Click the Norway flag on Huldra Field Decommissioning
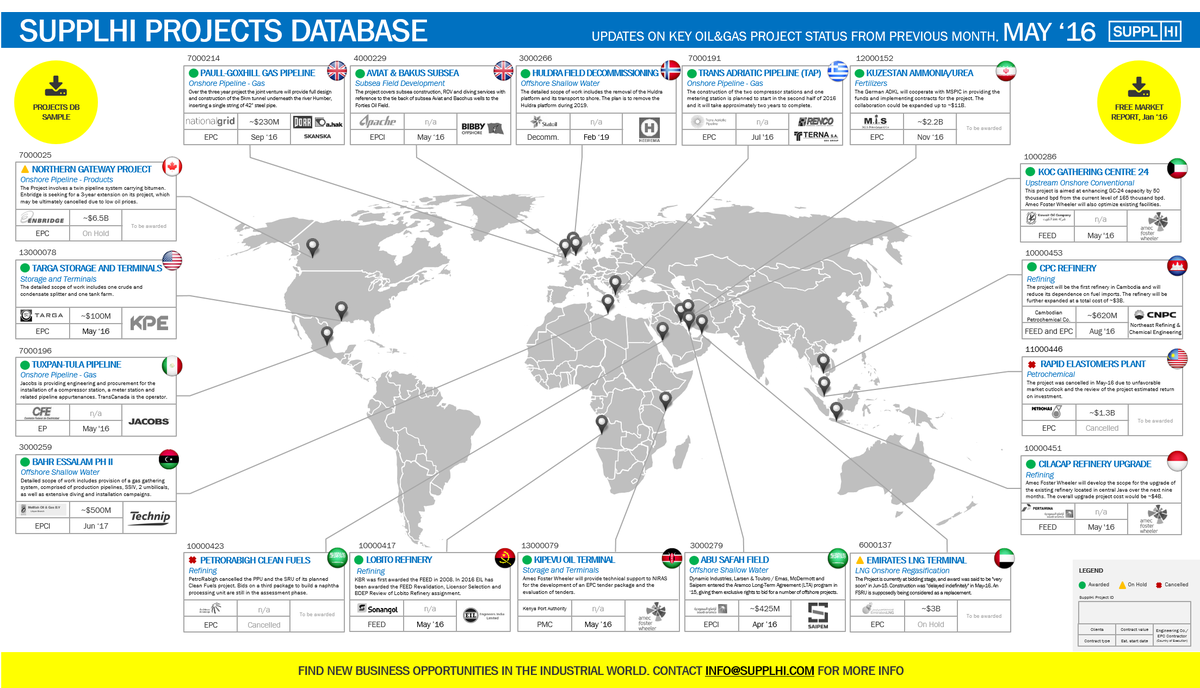The width and height of the screenshot is (1200, 688). (x=671, y=72)
